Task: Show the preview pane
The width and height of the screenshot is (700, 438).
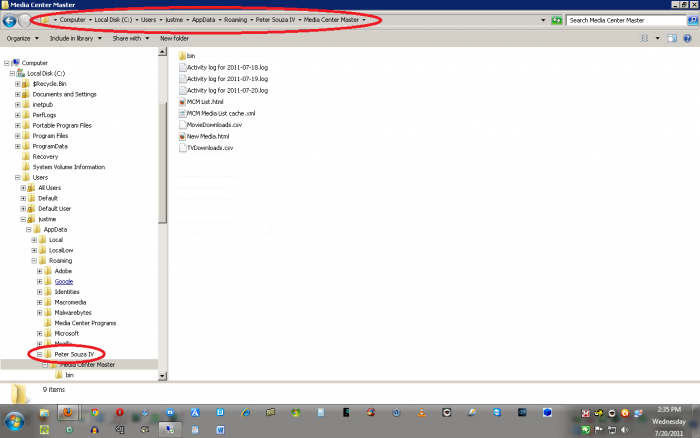Action: tap(672, 38)
